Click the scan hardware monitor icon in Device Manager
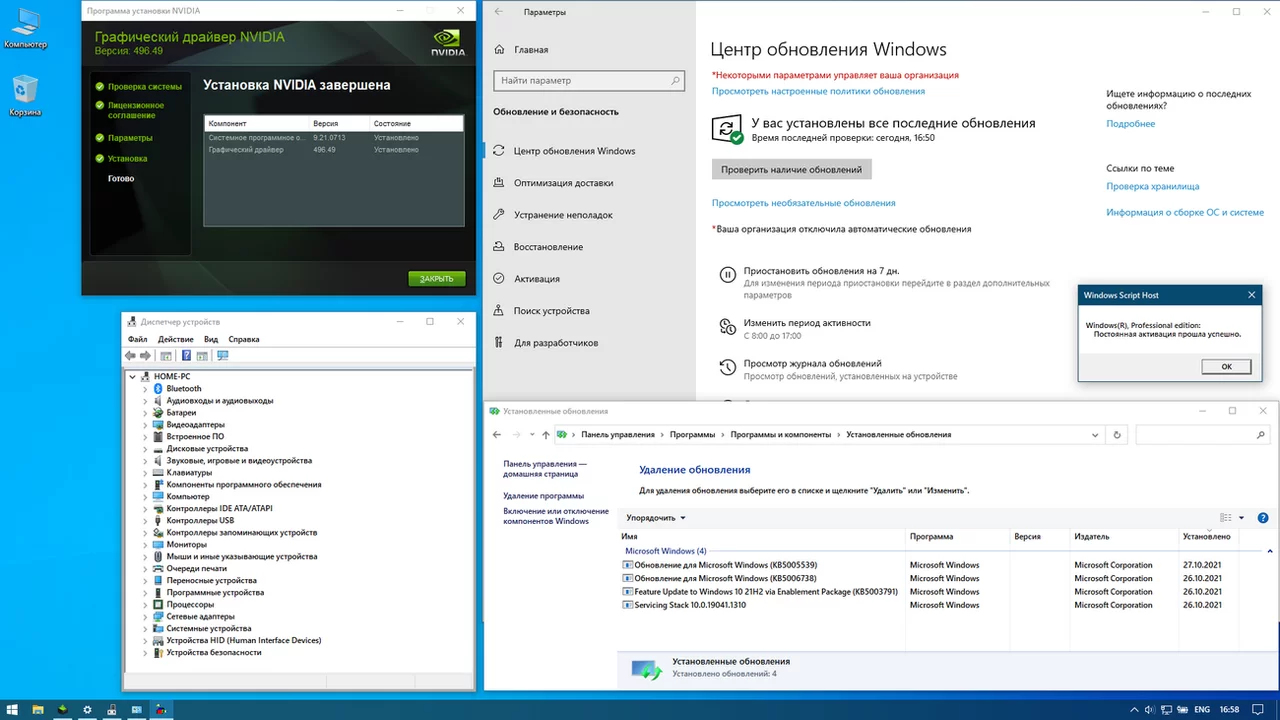The height and width of the screenshot is (720, 1280). [x=222, y=355]
